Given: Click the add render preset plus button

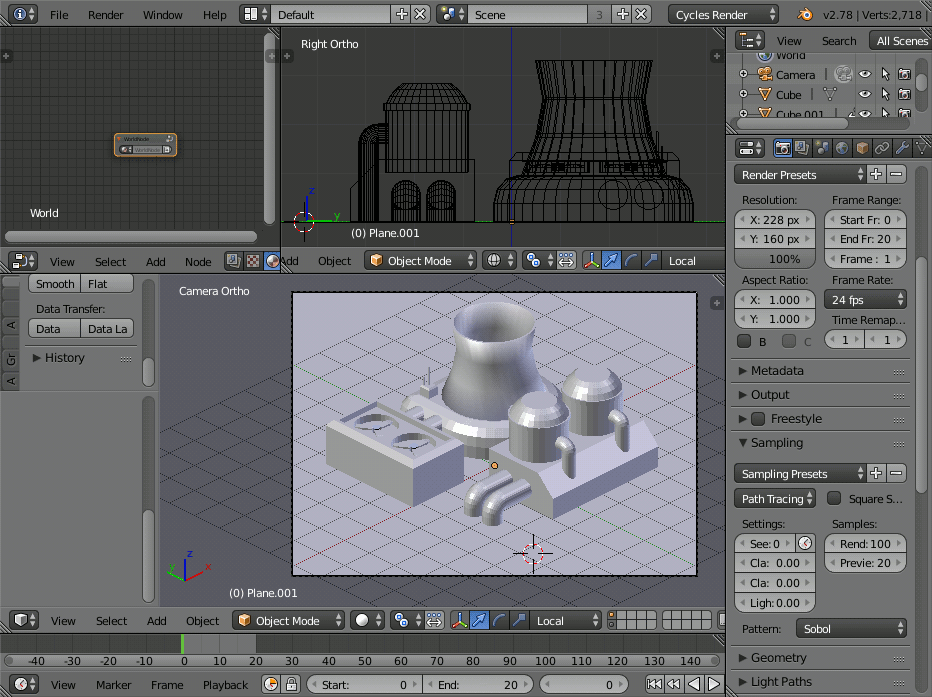Looking at the screenshot, I should coord(876,175).
